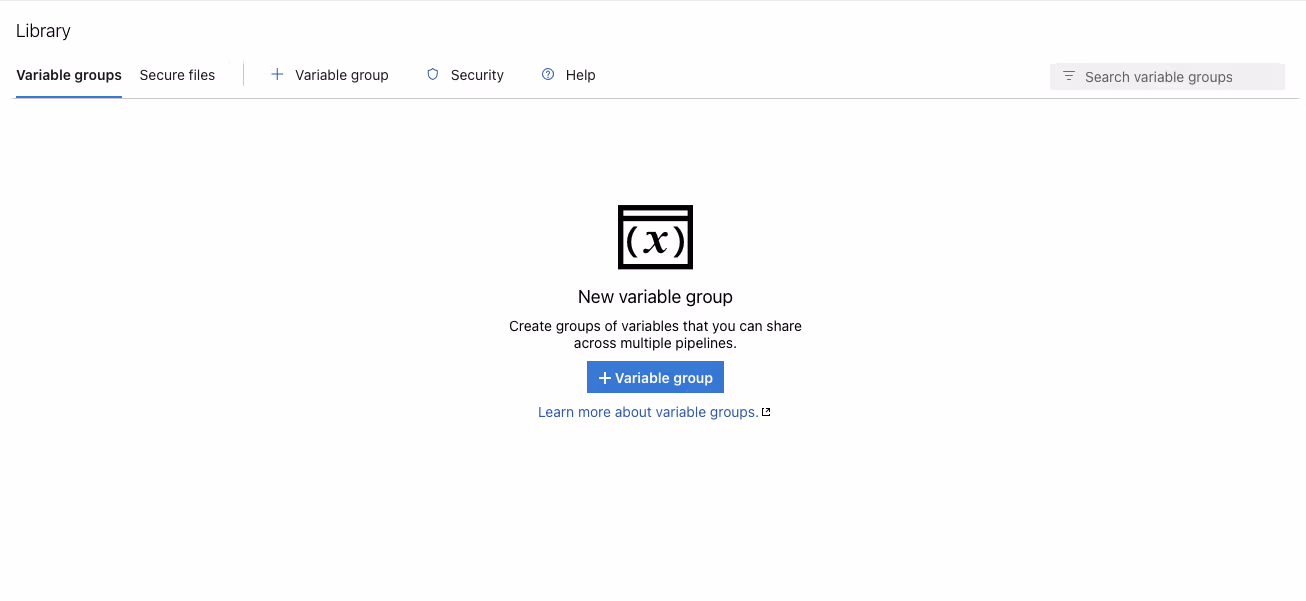The height and width of the screenshot is (601, 1306).
Task: Click the external-link icon after Learn more
Action: click(766, 411)
